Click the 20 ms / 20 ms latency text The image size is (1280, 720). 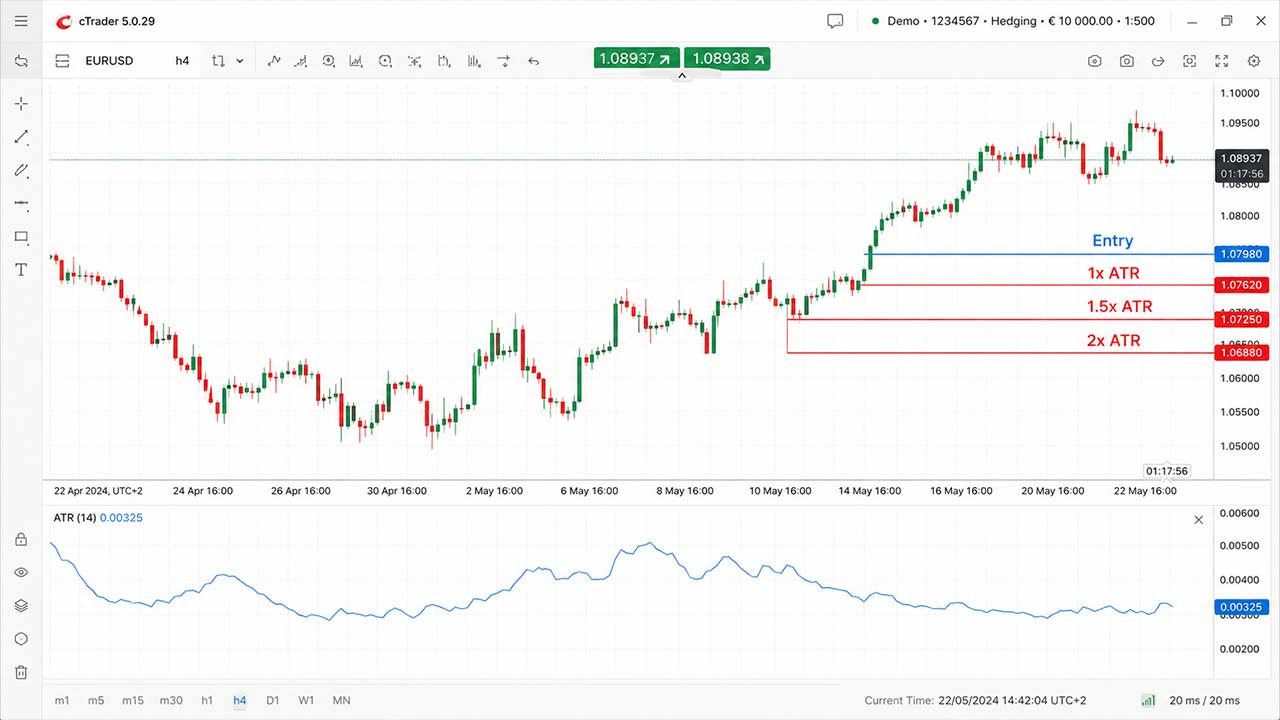1205,701
